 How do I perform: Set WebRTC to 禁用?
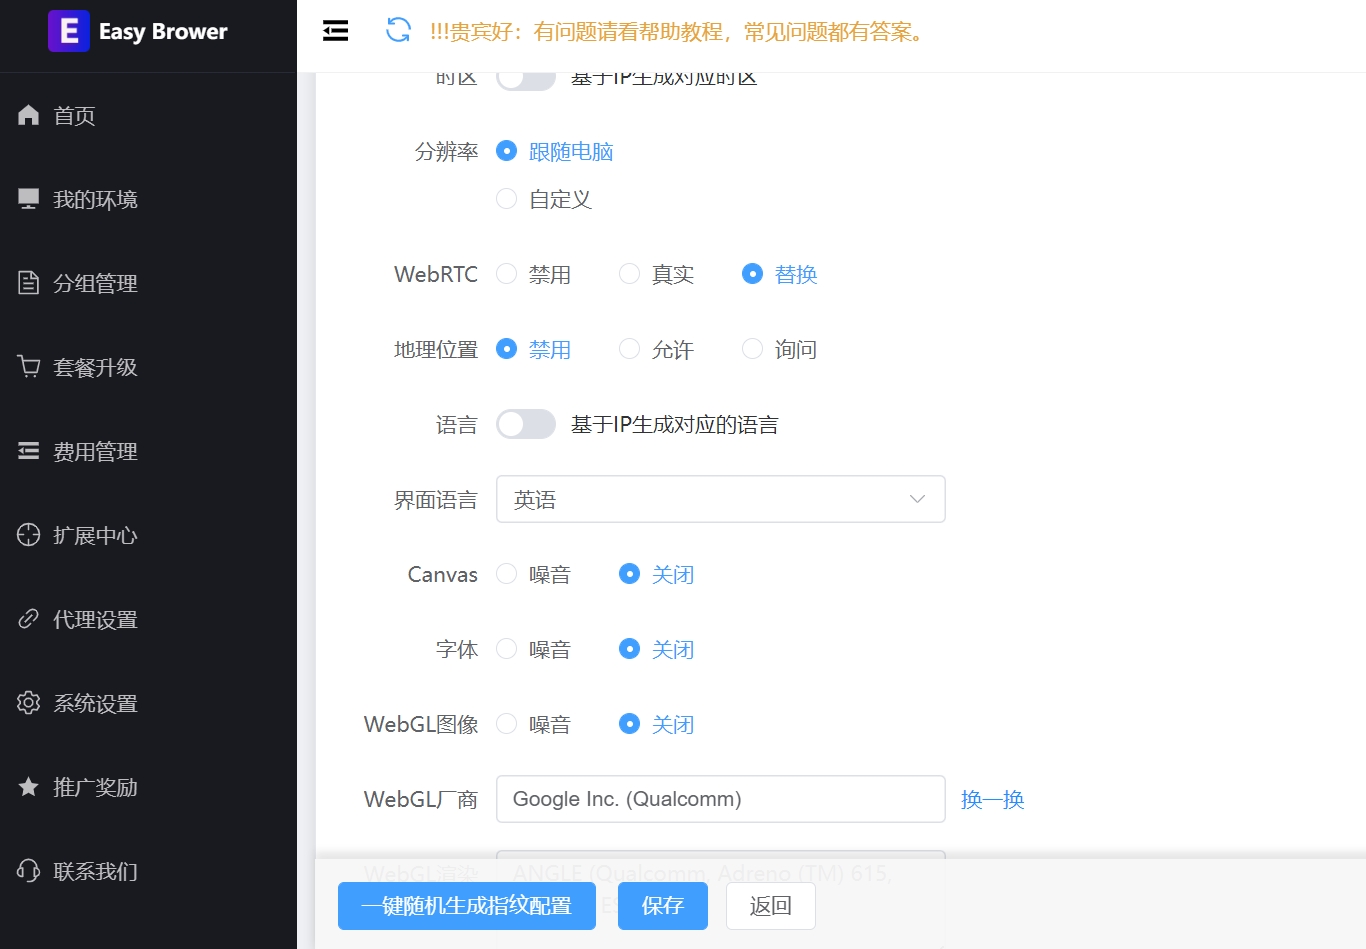506,273
